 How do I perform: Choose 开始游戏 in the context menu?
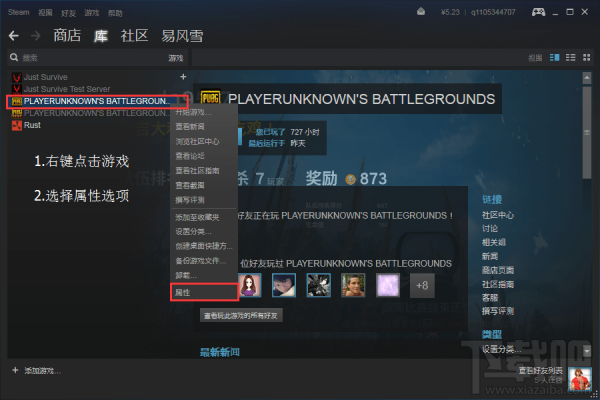[x=204, y=113]
